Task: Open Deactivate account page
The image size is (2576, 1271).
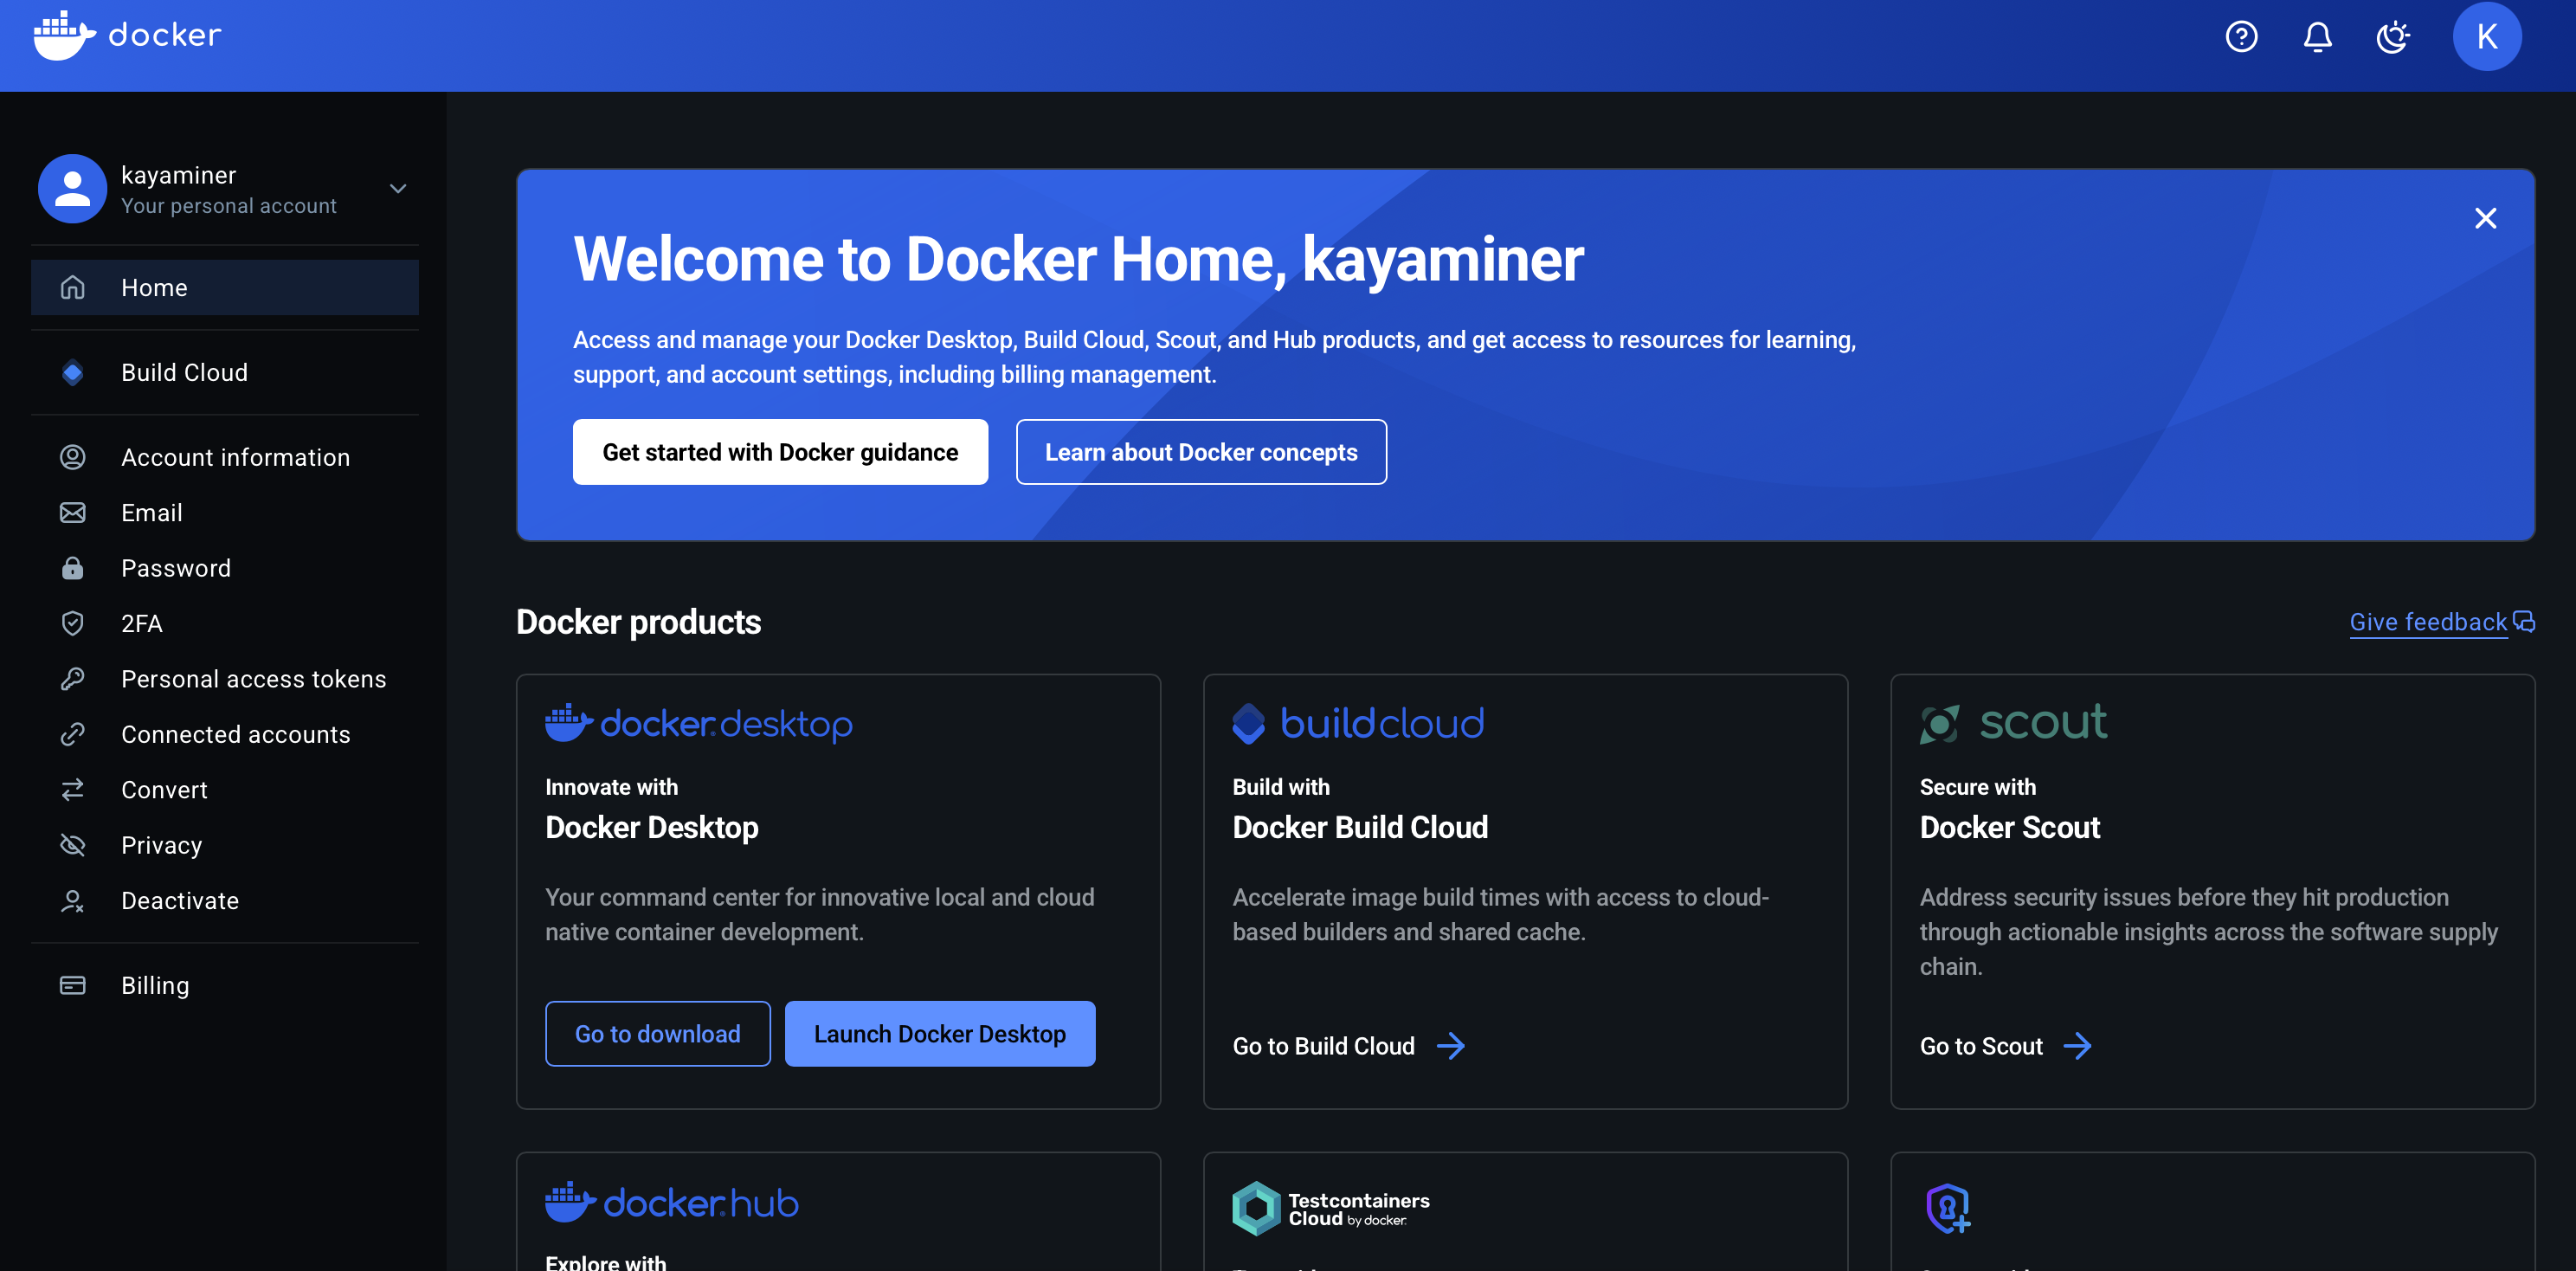Action: point(225,901)
